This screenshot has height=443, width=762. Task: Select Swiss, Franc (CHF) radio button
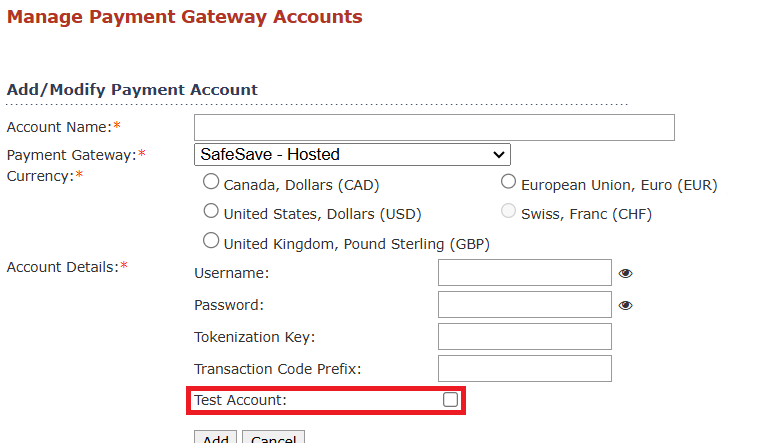pyautogui.click(x=508, y=211)
